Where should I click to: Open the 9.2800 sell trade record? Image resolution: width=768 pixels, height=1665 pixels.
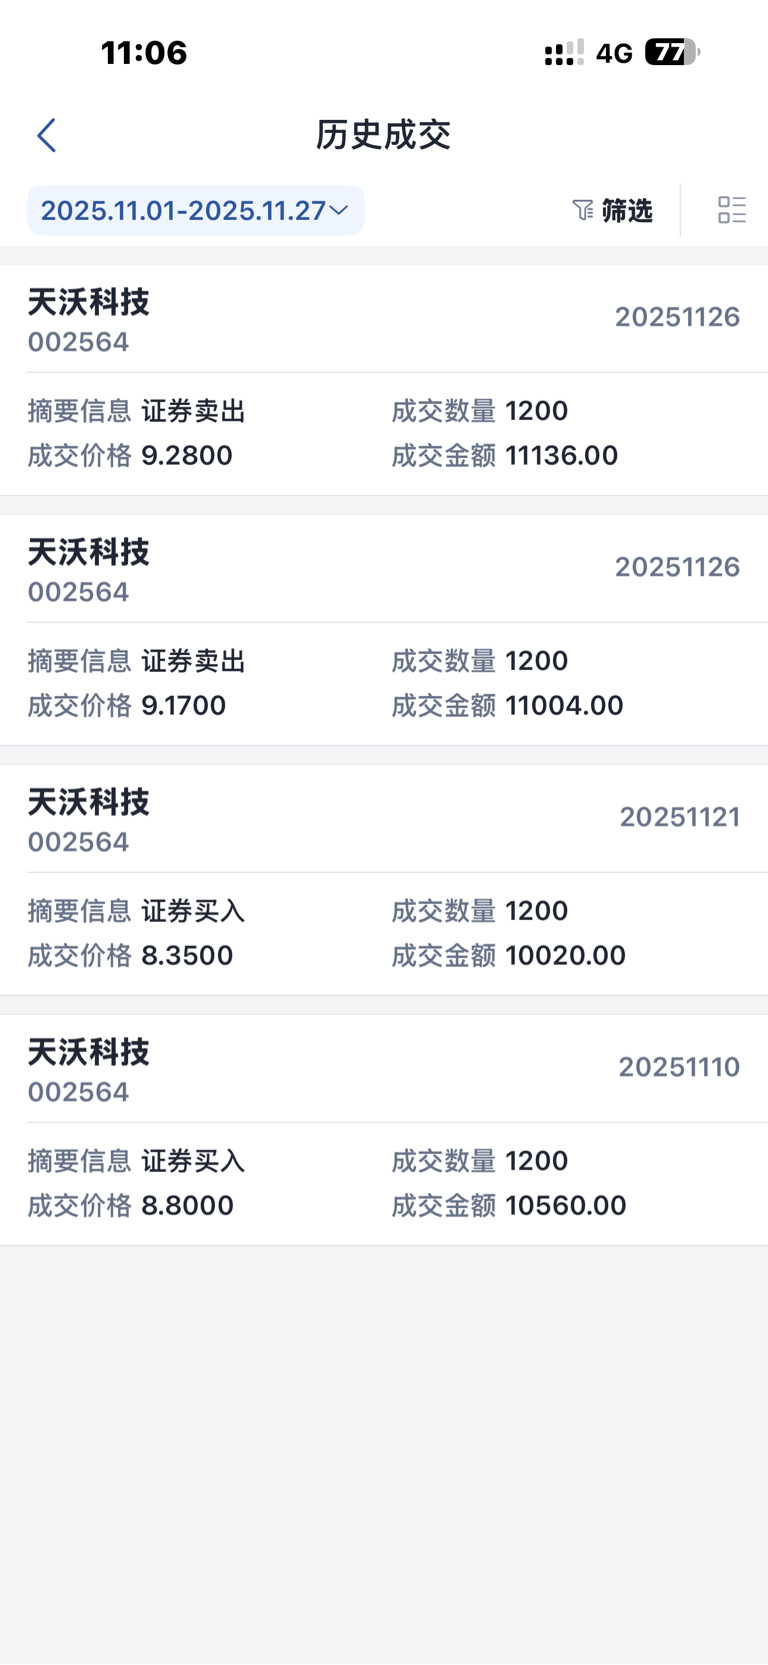pyautogui.click(x=384, y=380)
